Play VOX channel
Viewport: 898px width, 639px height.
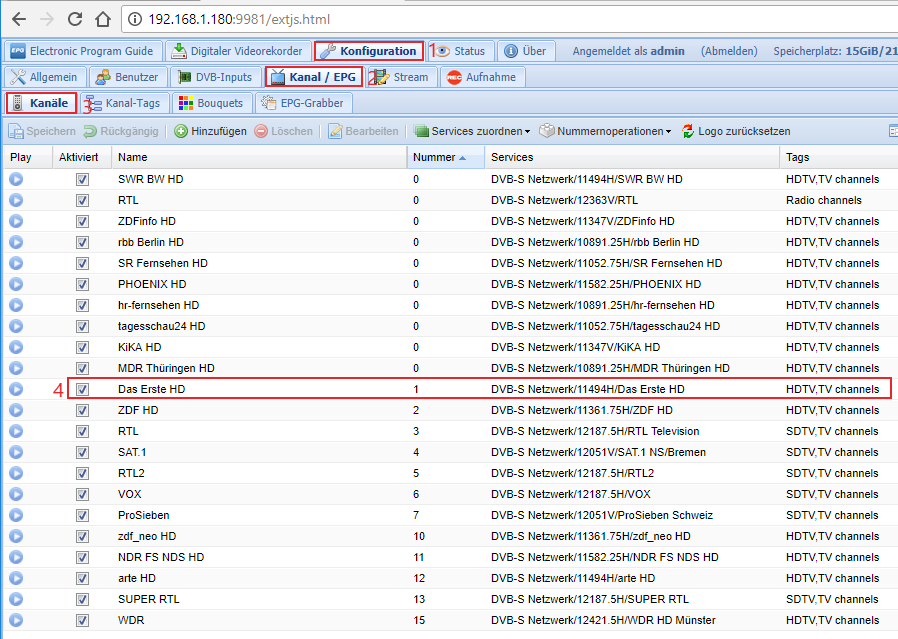point(16,494)
